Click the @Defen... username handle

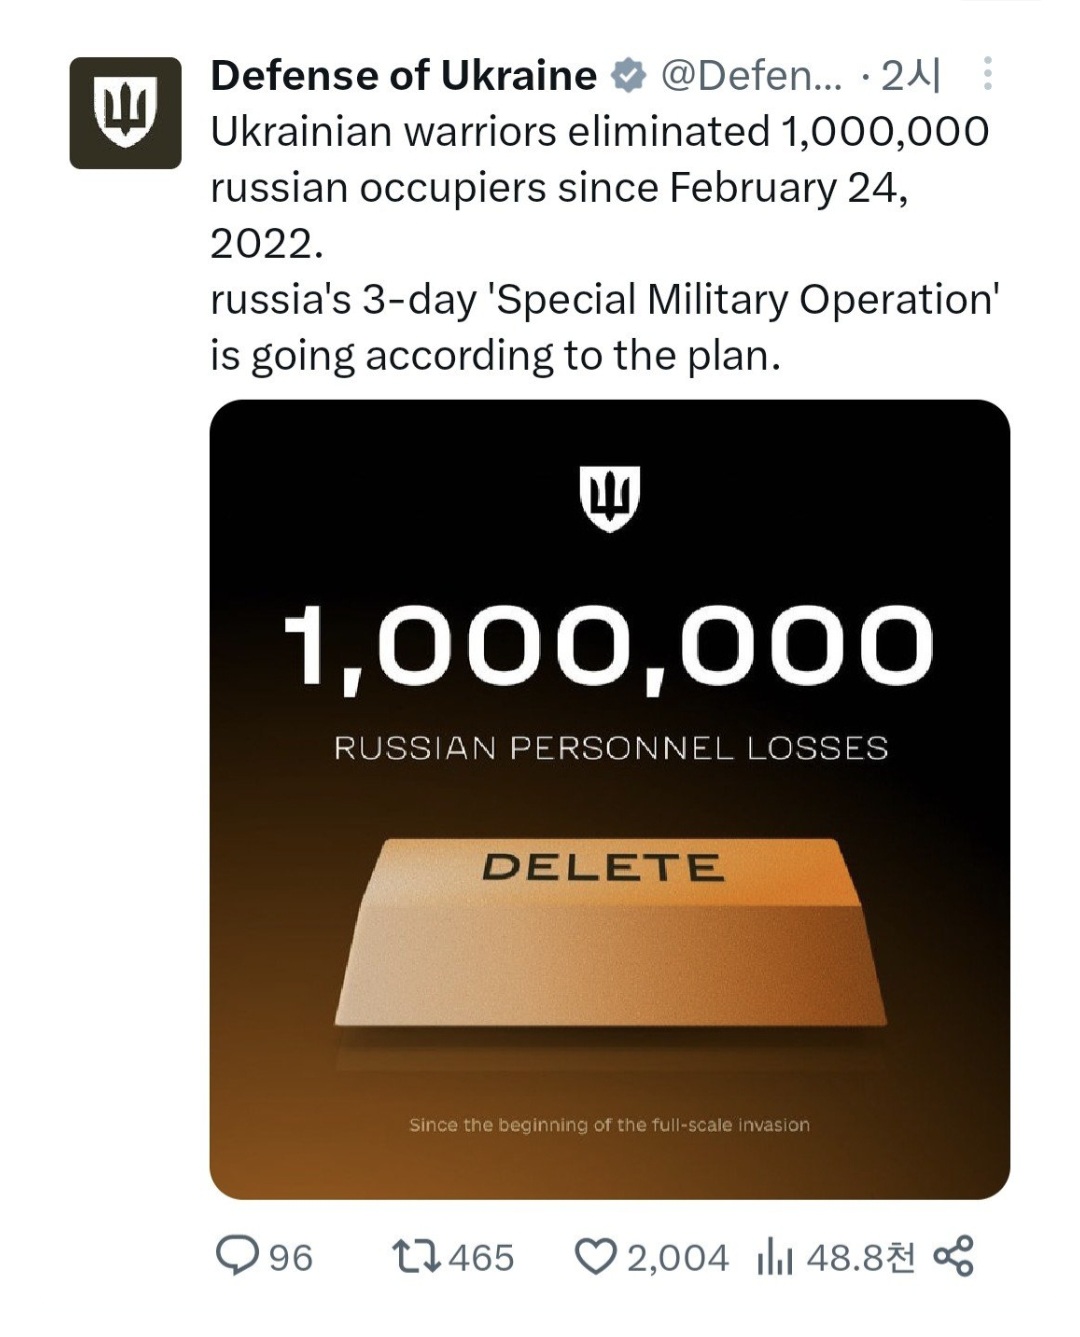753,76
